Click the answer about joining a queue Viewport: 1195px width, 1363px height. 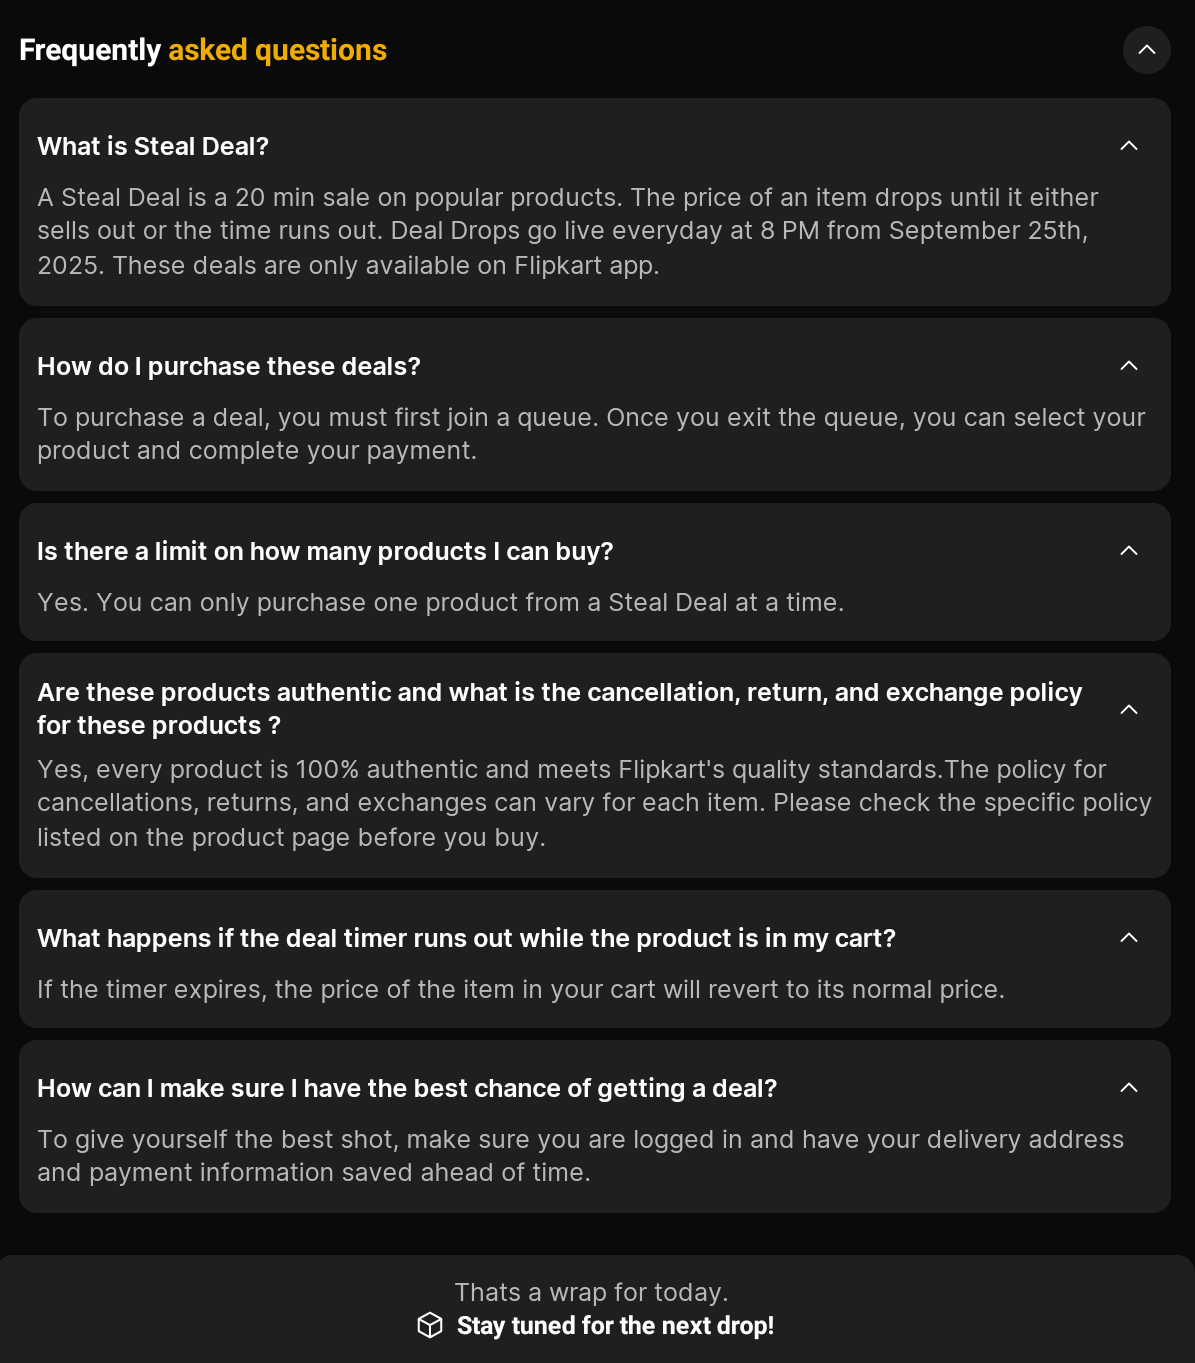(591, 434)
